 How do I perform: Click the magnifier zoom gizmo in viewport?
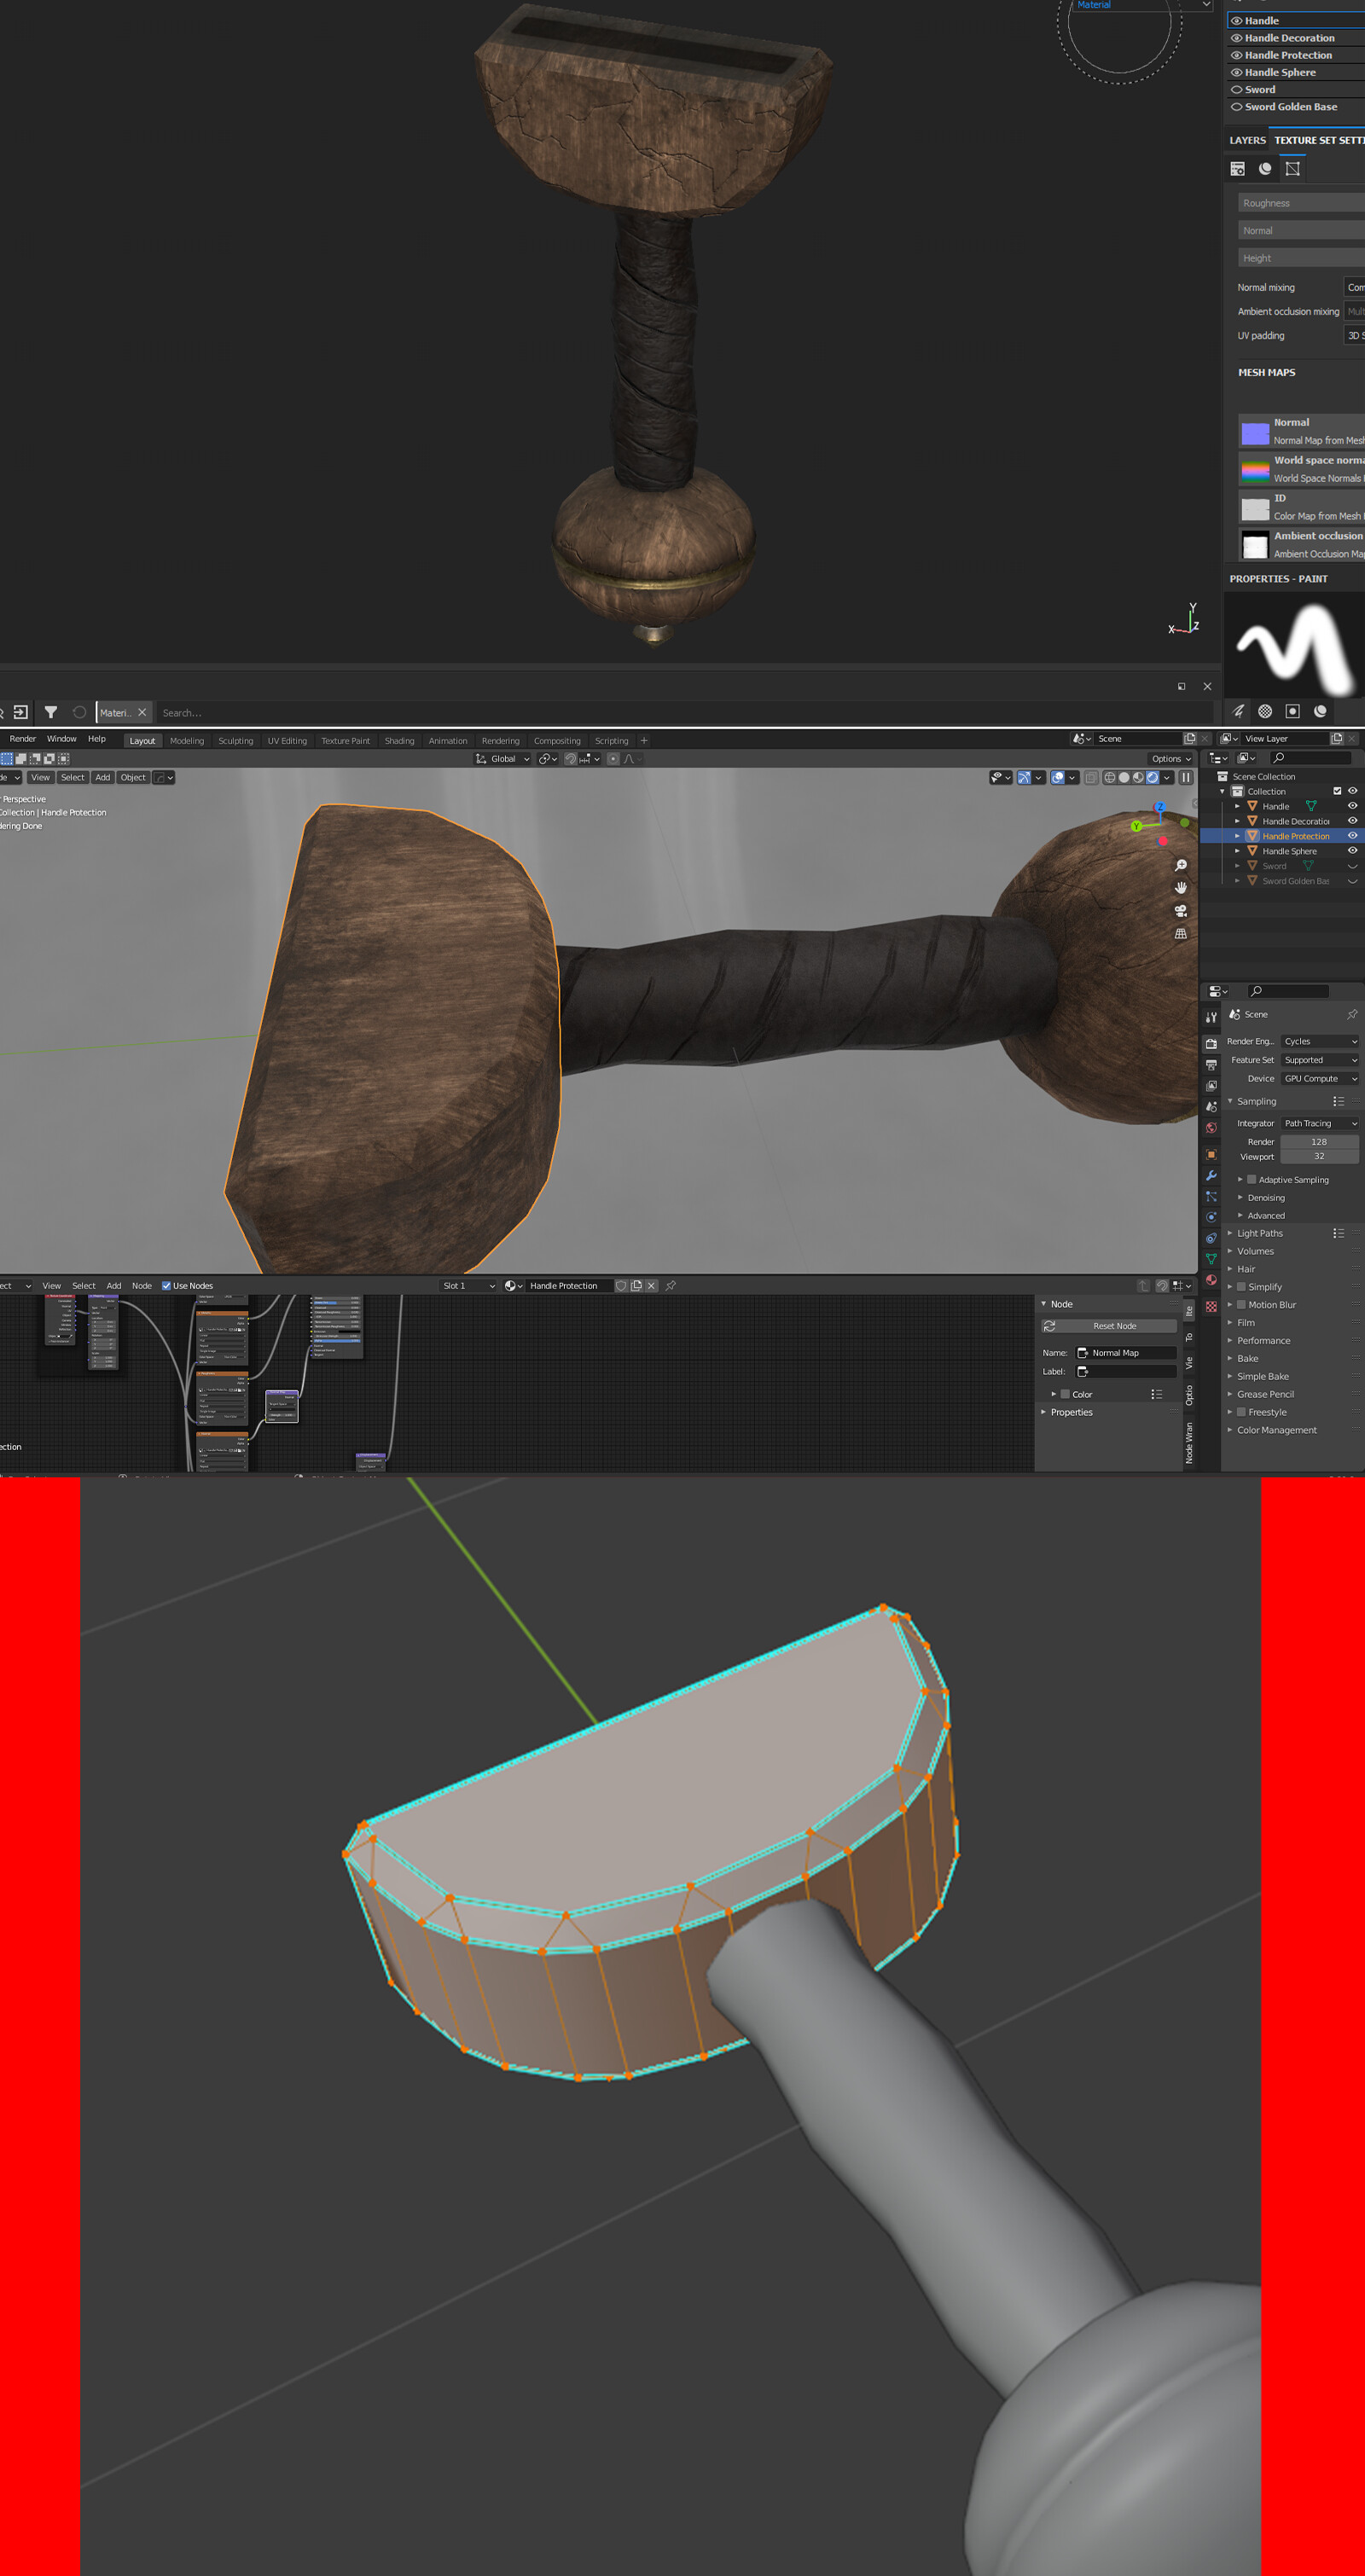[1183, 863]
